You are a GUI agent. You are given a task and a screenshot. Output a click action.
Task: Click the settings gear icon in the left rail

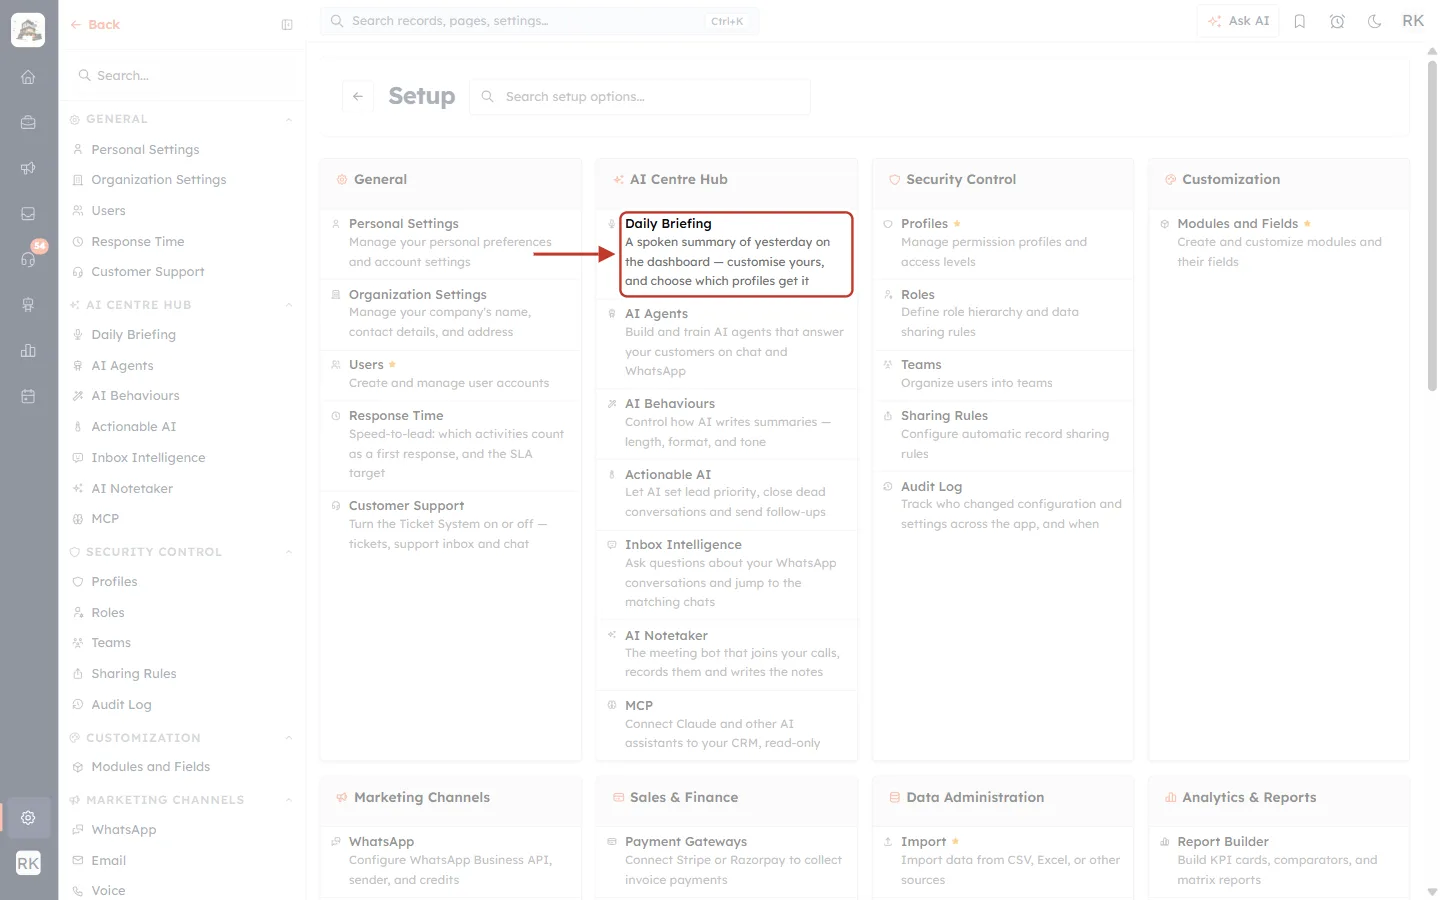click(x=28, y=817)
